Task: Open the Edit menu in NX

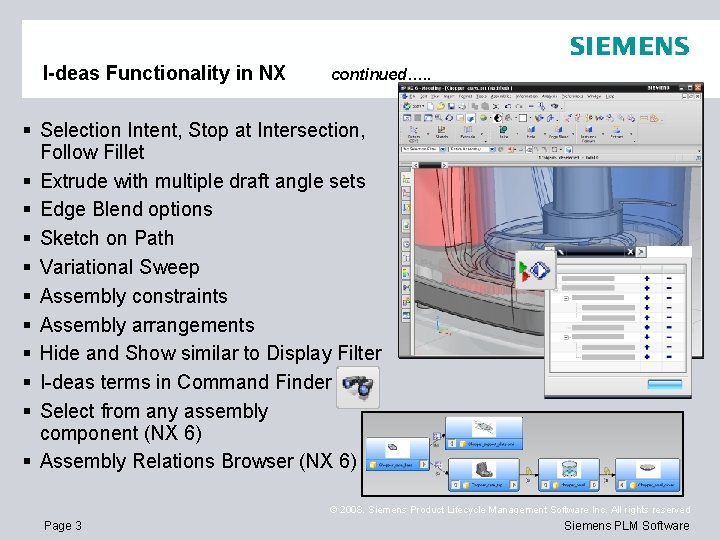Action: point(423,96)
